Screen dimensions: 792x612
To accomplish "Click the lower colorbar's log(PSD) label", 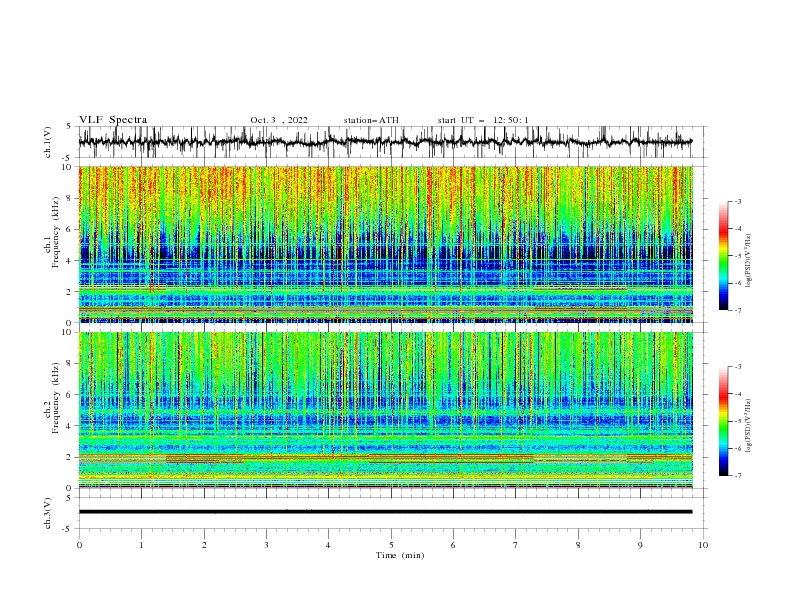I will point(749,426).
